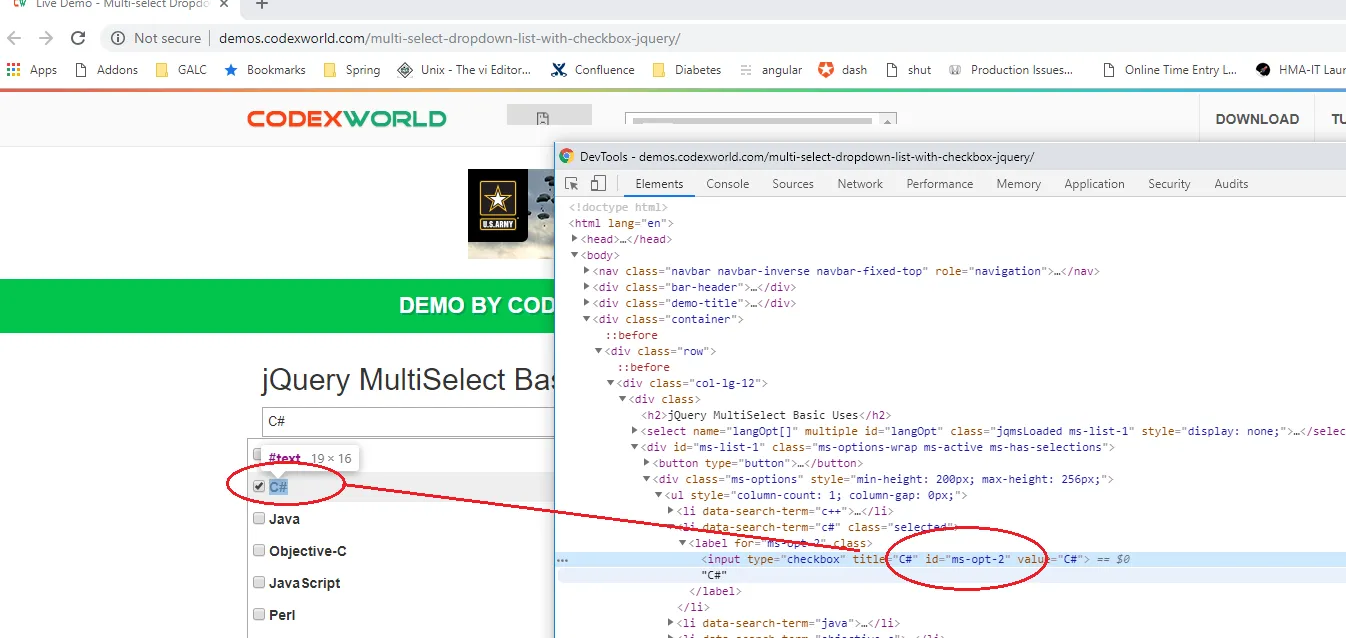Viewport: 1346px width, 638px height.
Task: Check the Objective-C option checkbox
Action: (259, 550)
